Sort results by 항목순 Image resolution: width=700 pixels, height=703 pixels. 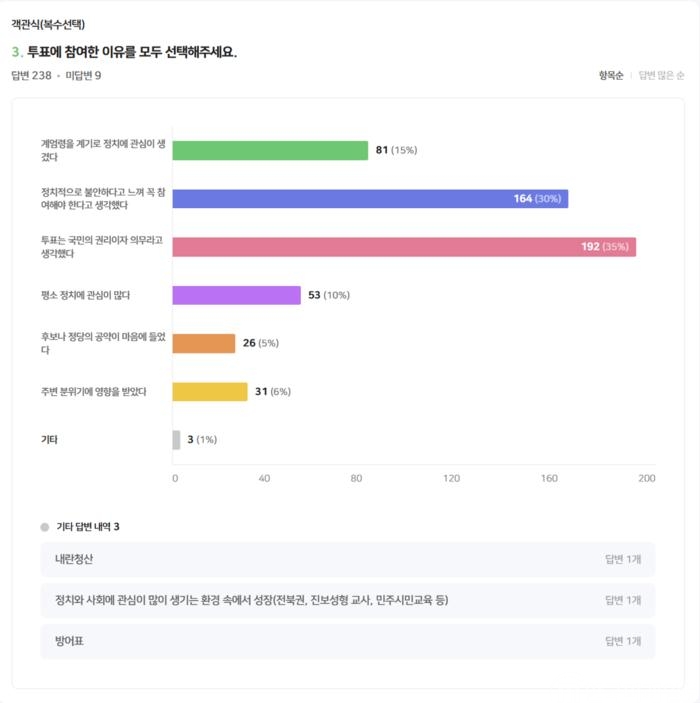click(x=611, y=75)
